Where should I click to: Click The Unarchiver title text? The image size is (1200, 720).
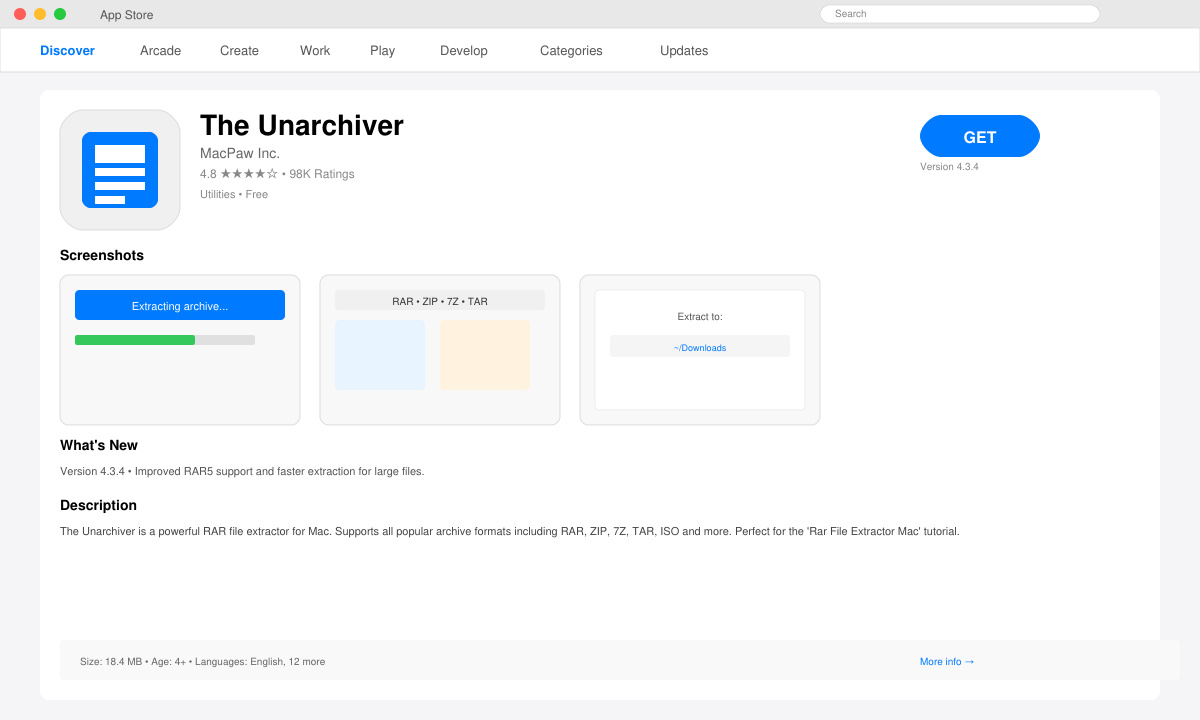[302, 125]
